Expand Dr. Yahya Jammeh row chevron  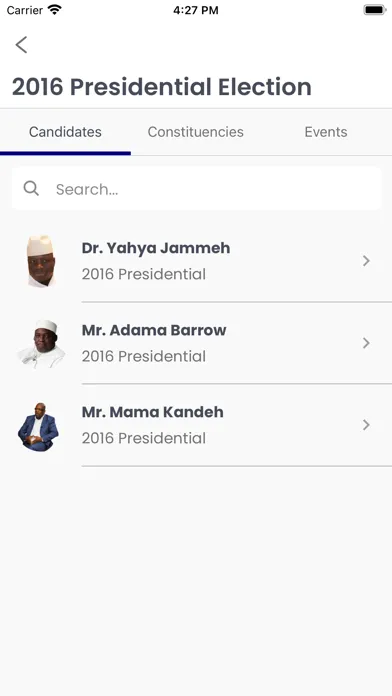click(366, 261)
